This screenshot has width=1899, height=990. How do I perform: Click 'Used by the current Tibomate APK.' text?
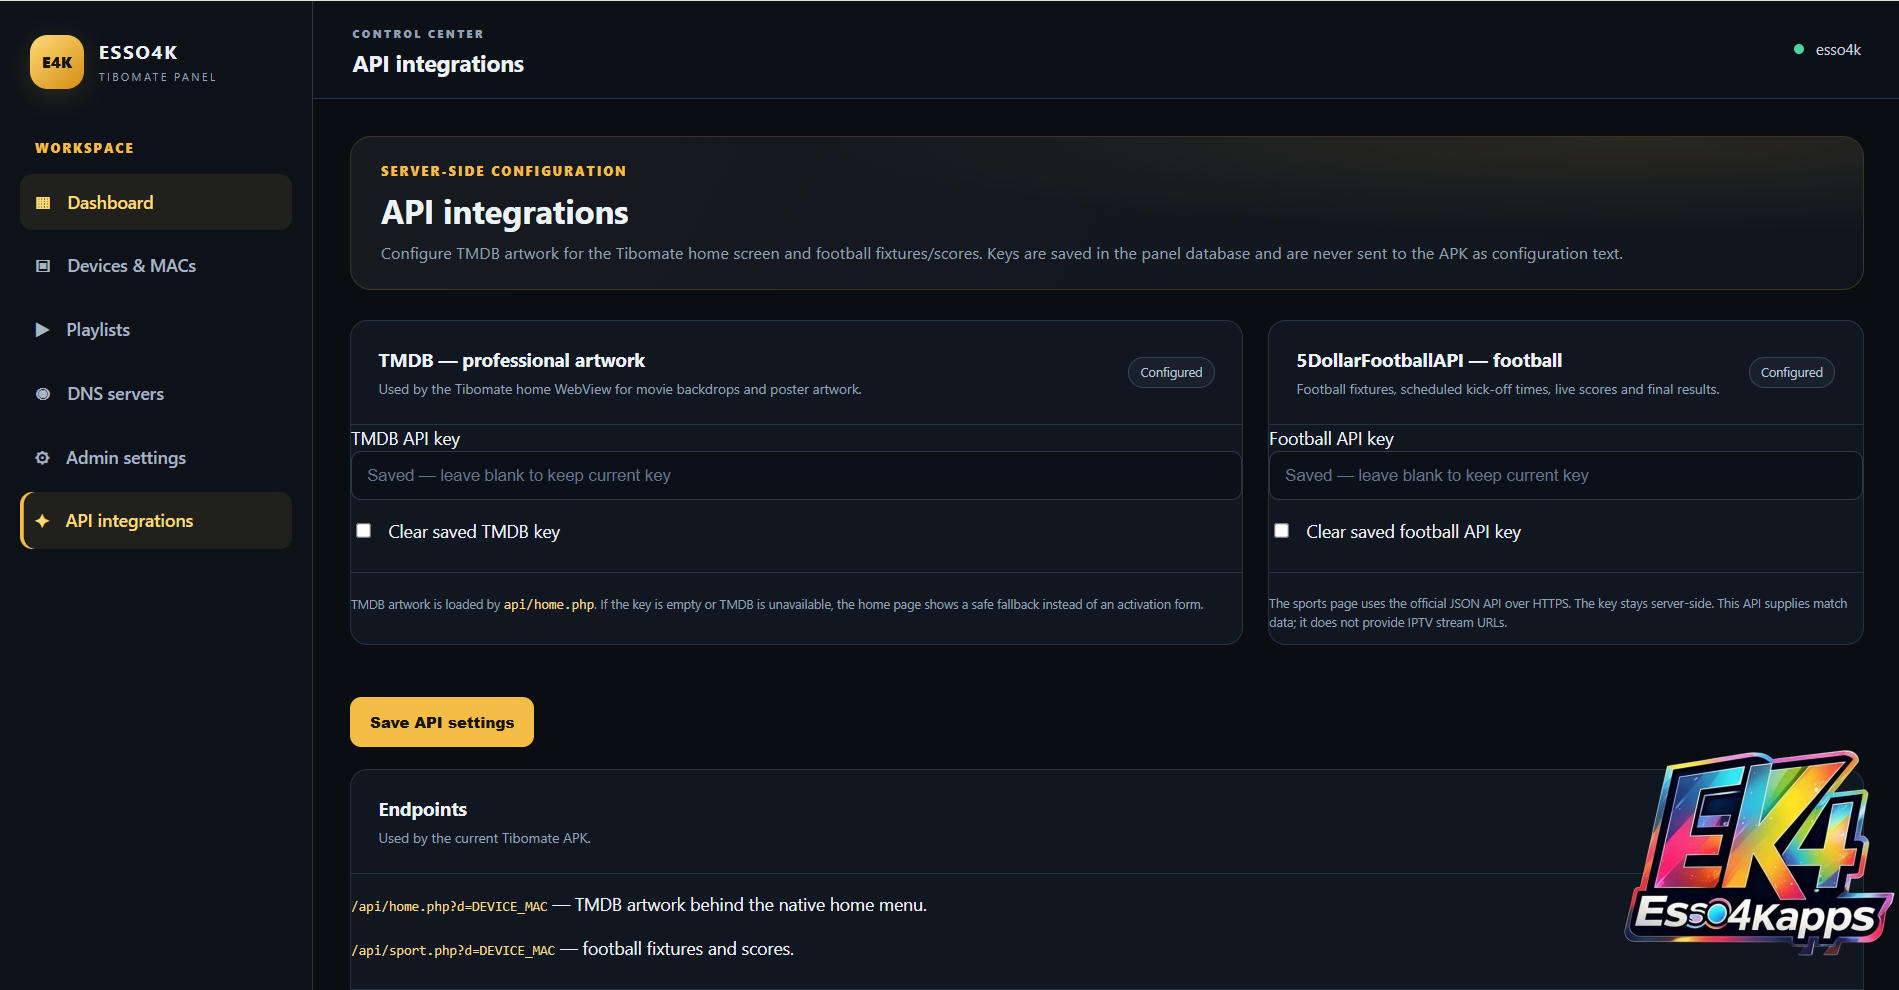click(x=485, y=838)
